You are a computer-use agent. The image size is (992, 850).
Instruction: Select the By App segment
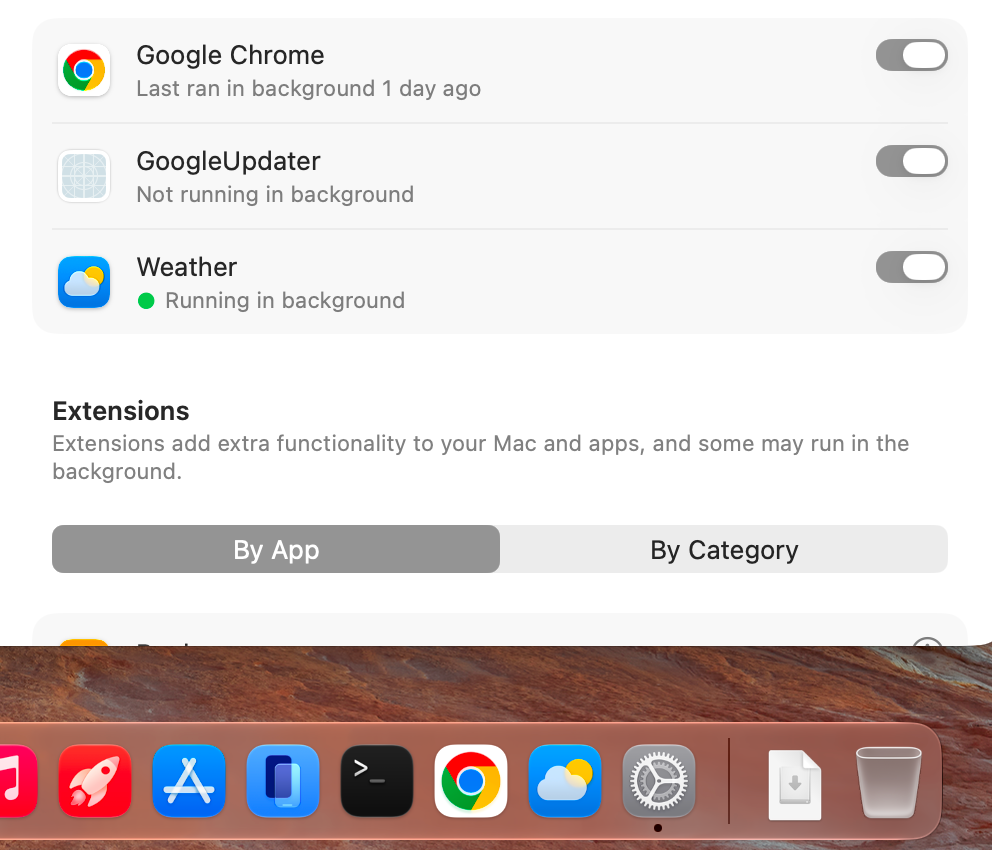[x=276, y=549]
